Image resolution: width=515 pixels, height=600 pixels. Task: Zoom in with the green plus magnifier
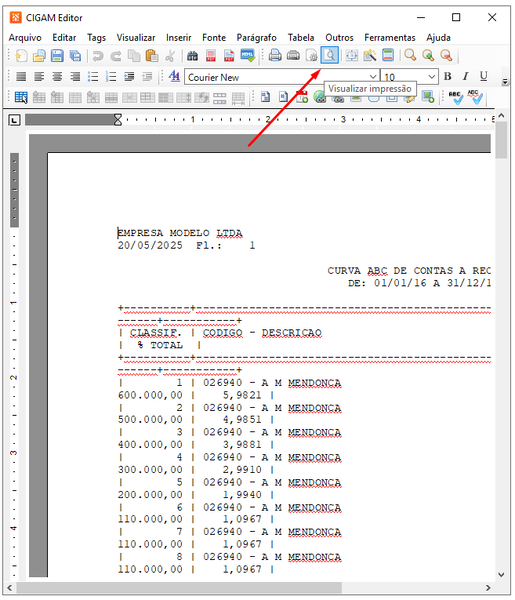pyautogui.click(x=428, y=55)
